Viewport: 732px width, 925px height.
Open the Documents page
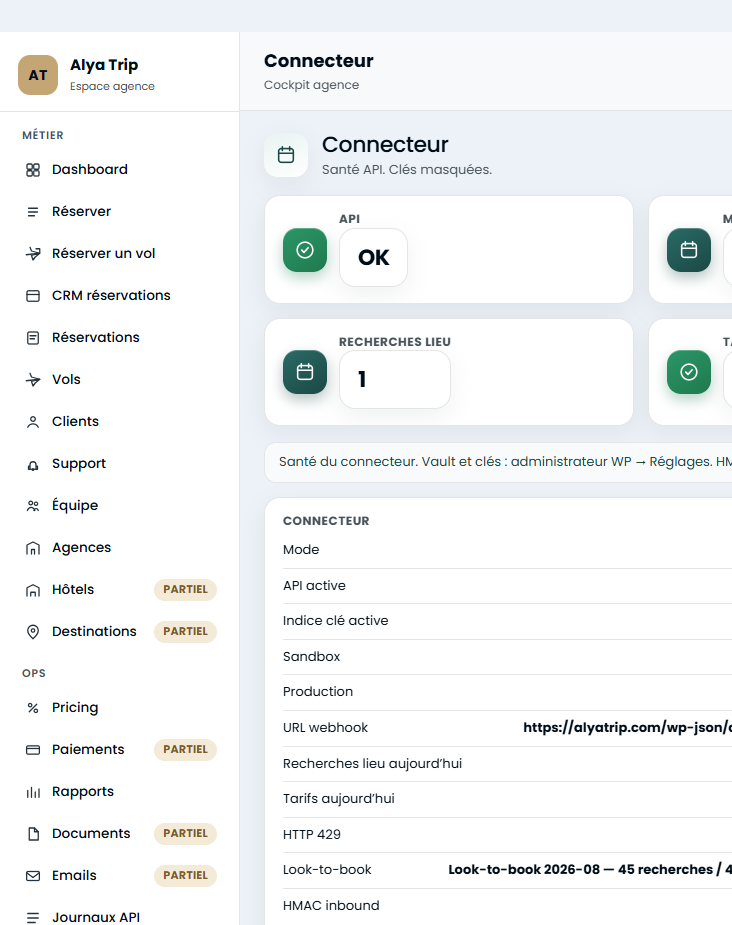point(120,834)
